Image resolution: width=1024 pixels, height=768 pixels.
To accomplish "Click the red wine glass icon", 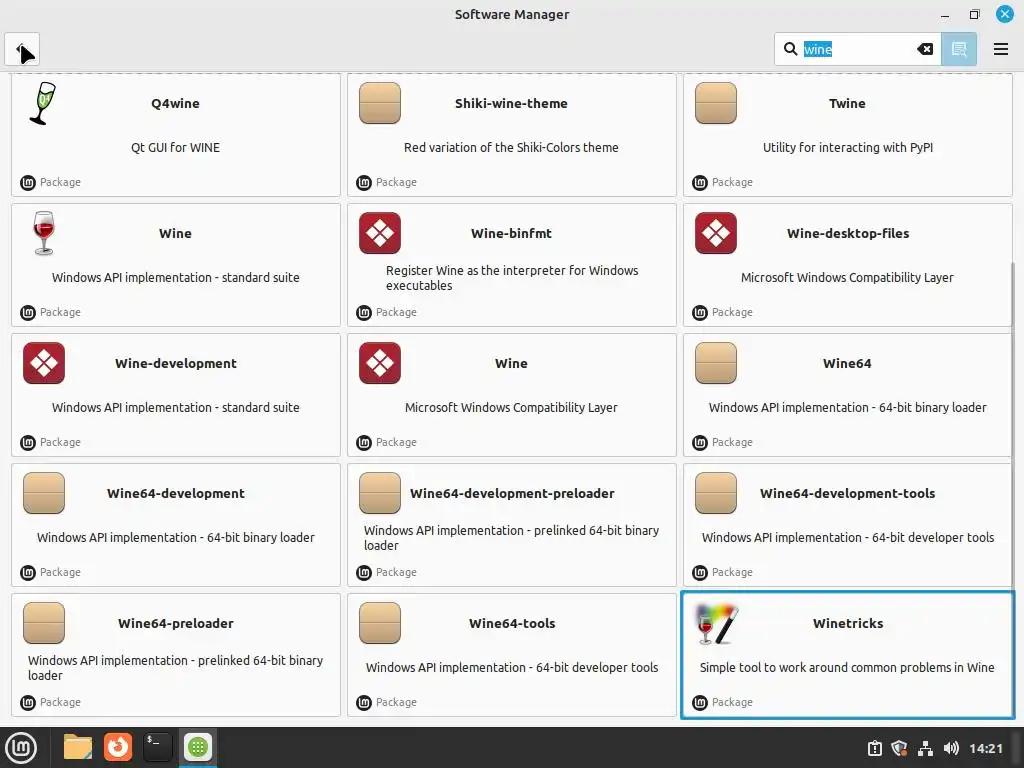I will pyautogui.click(x=43, y=233).
